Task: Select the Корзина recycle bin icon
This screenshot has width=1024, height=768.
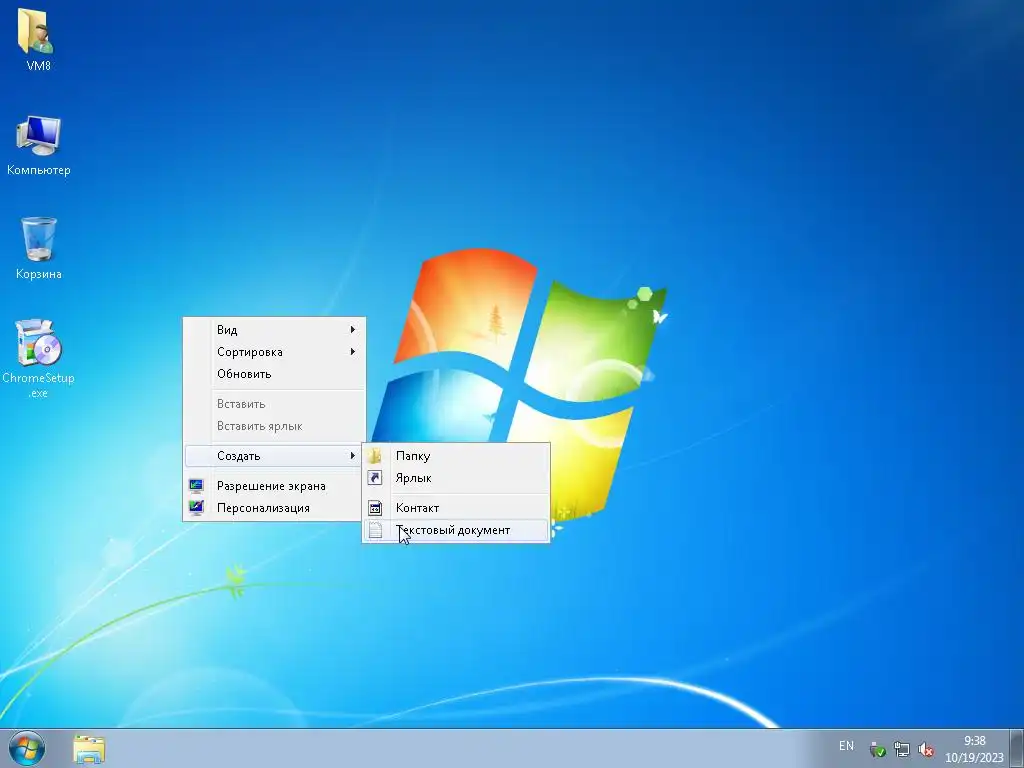Action: pos(39,248)
